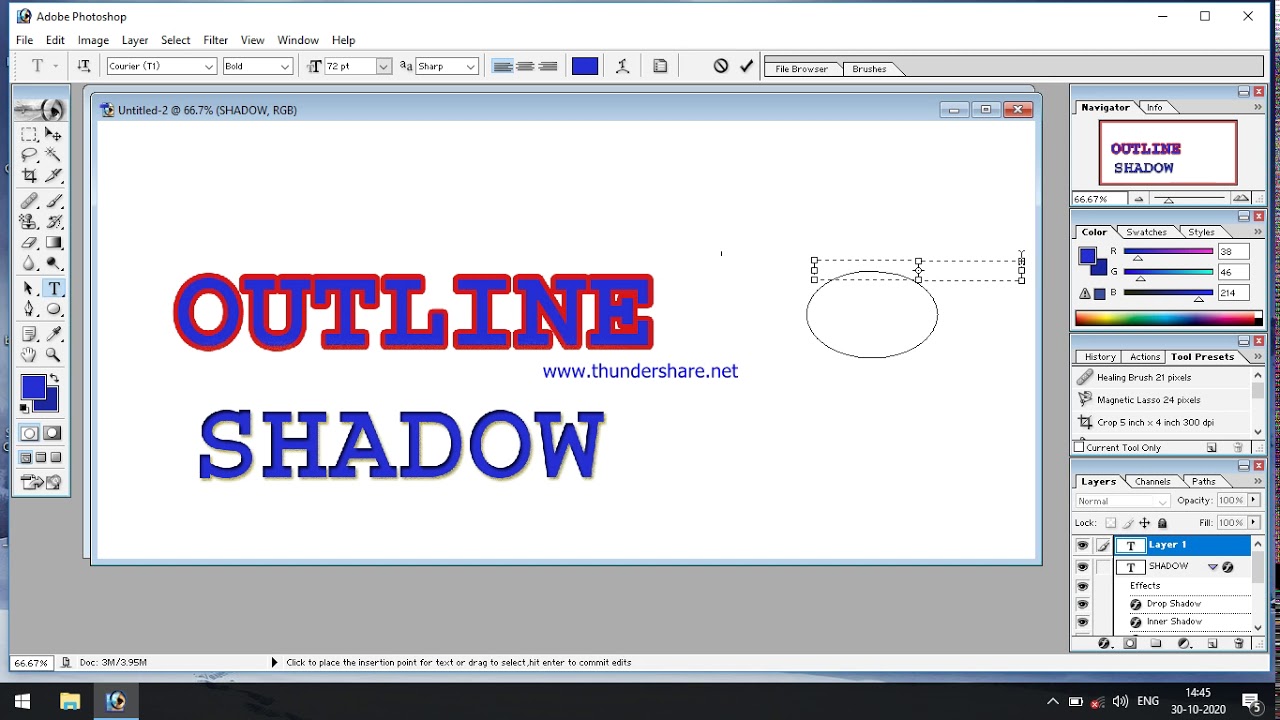1280x720 pixels.
Task: Select the Eyedropper tool
Action: (53, 334)
